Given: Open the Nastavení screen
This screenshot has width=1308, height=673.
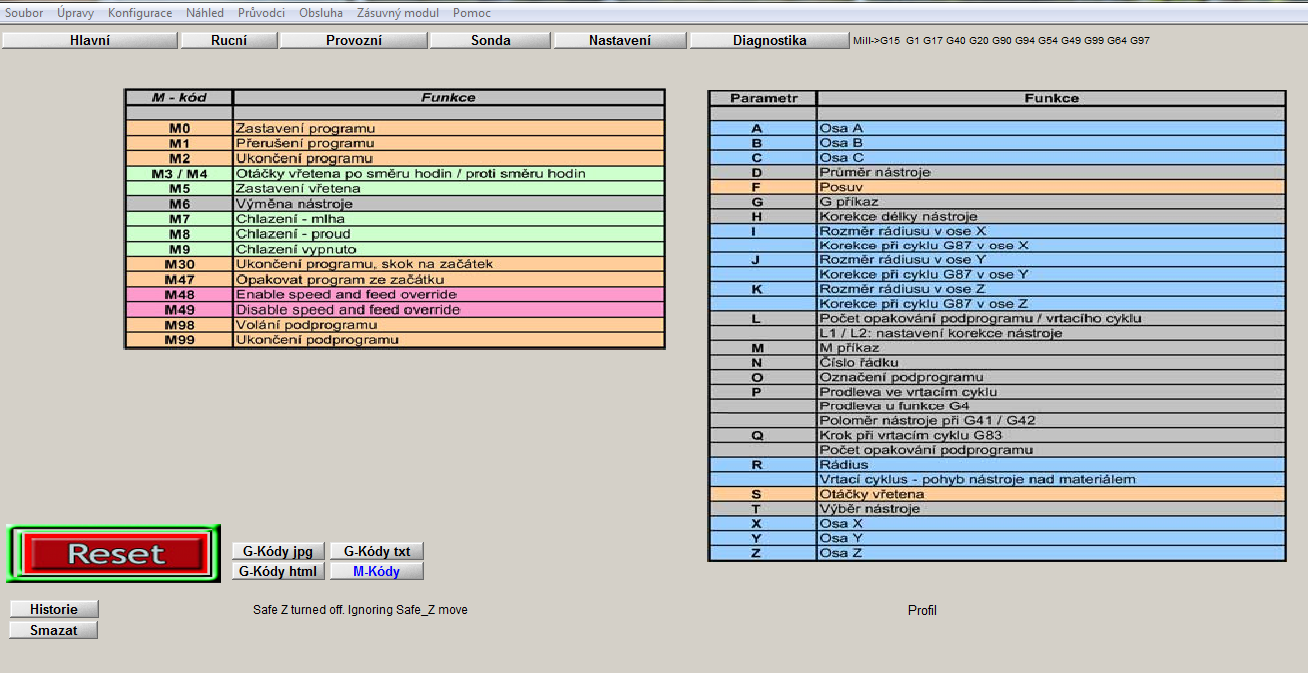Looking at the screenshot, I should (620, 41).
